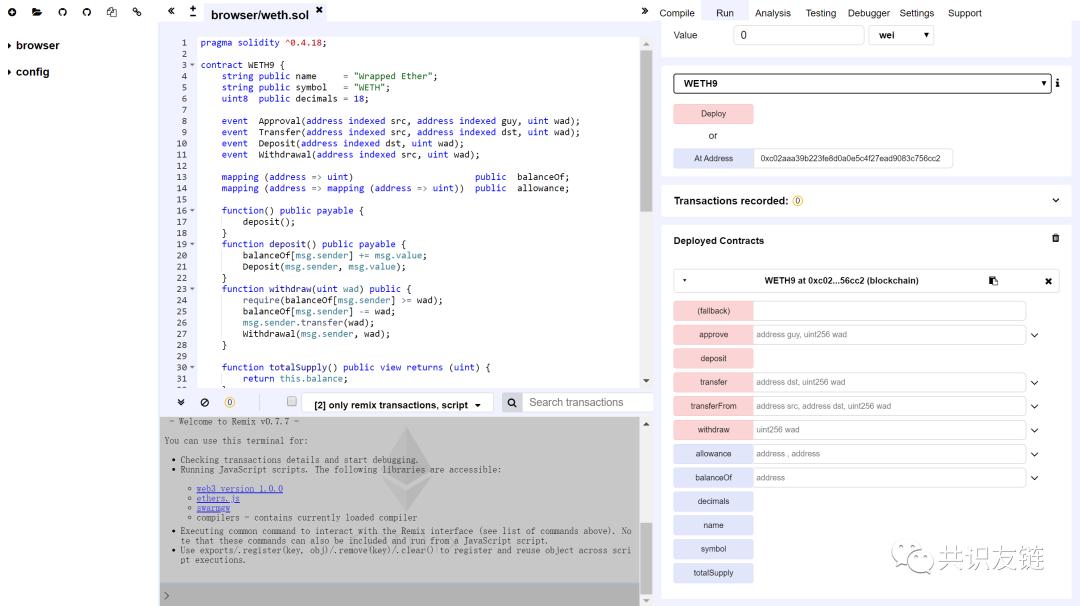
Task: Open the wei unit dropdown
Action: point(901,35)
